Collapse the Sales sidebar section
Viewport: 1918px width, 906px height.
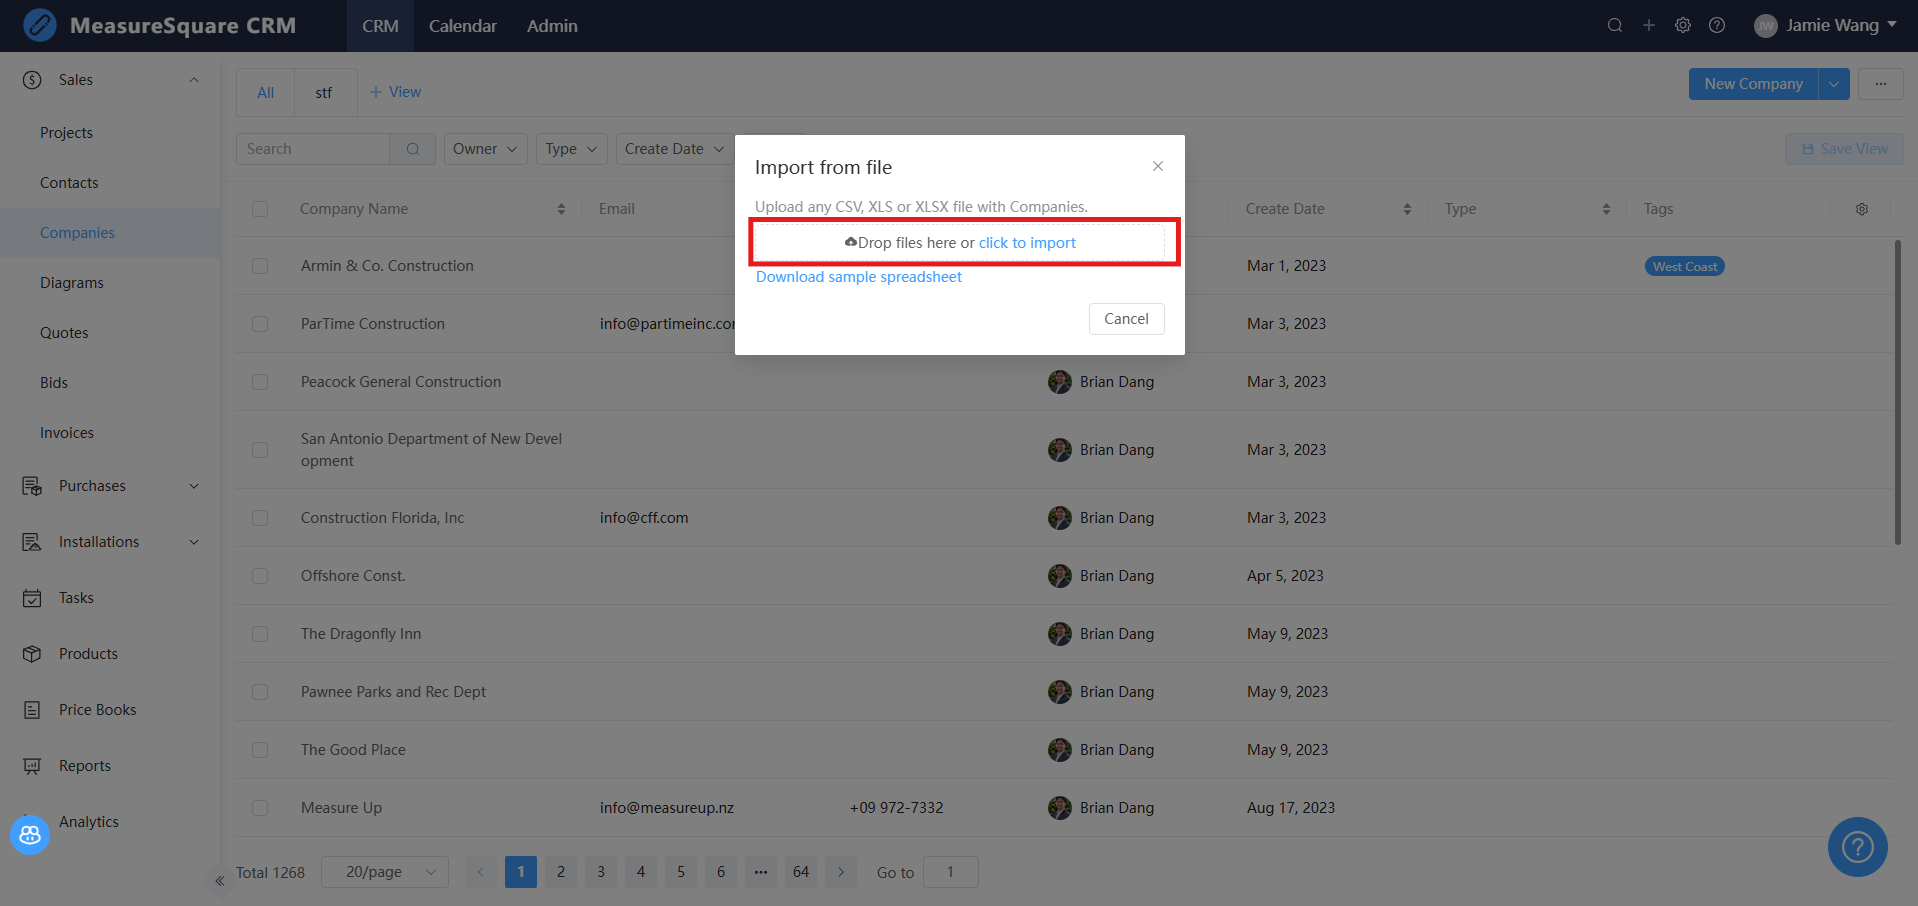point(194,80)
